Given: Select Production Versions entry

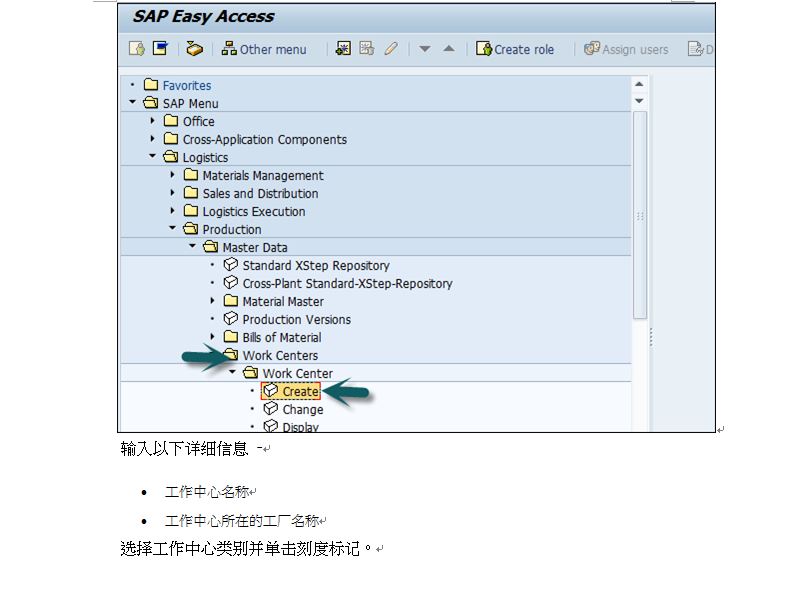Looking at the screenshot, I should point(297,319).
